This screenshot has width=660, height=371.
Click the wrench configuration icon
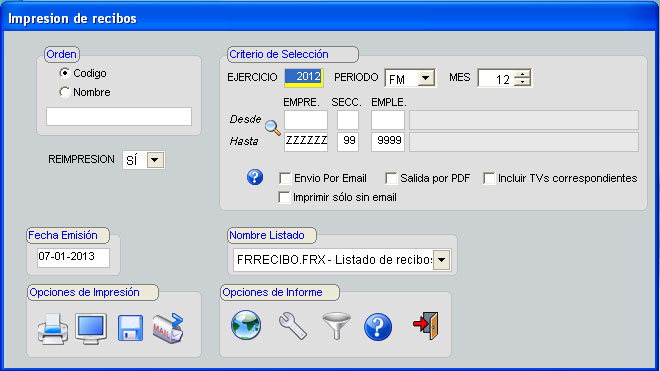(293, 326)
